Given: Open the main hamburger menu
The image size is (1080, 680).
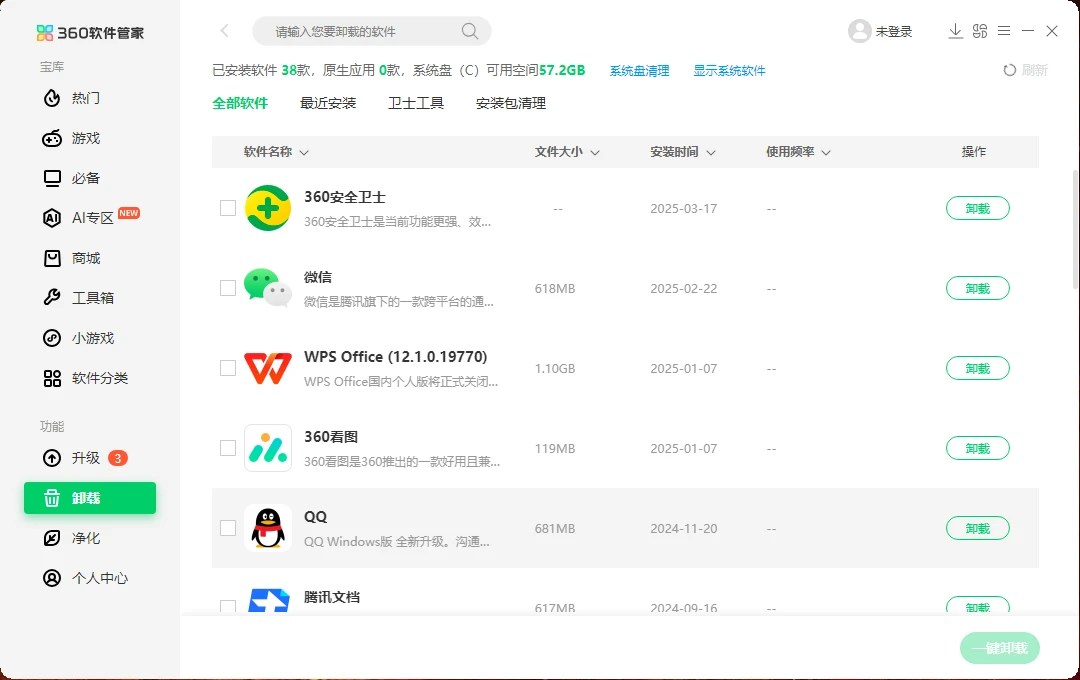Looking at the screenshot, I should click(x=1004, y=31).
